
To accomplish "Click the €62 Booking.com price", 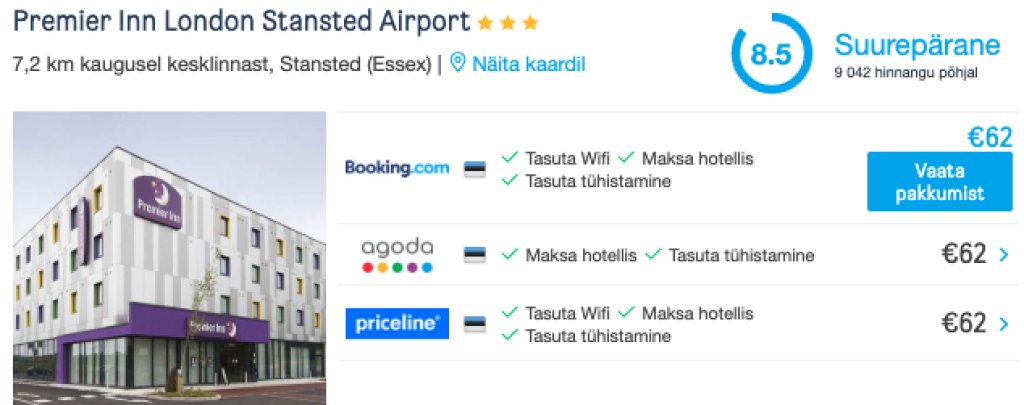I will pos(989,138).
